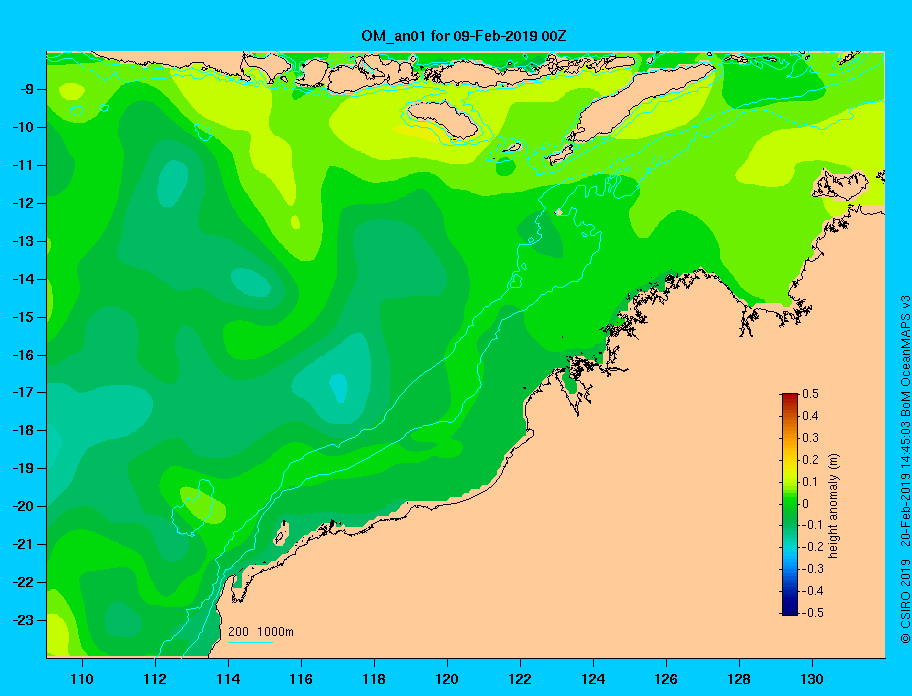Click the map title "OM_an01 for 09-Feb-2019 00Z"
912x696 pixels.
click(464, 36)
